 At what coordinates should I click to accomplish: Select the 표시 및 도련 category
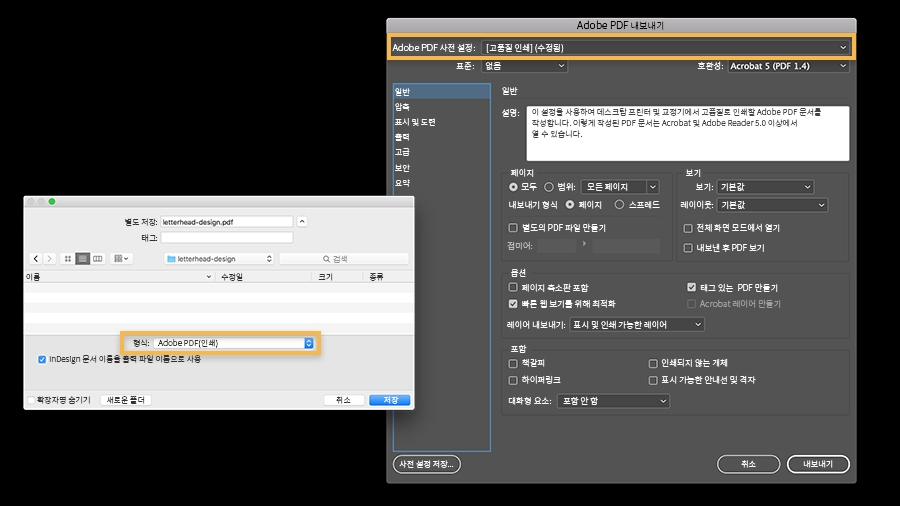(x=441, y=122)
